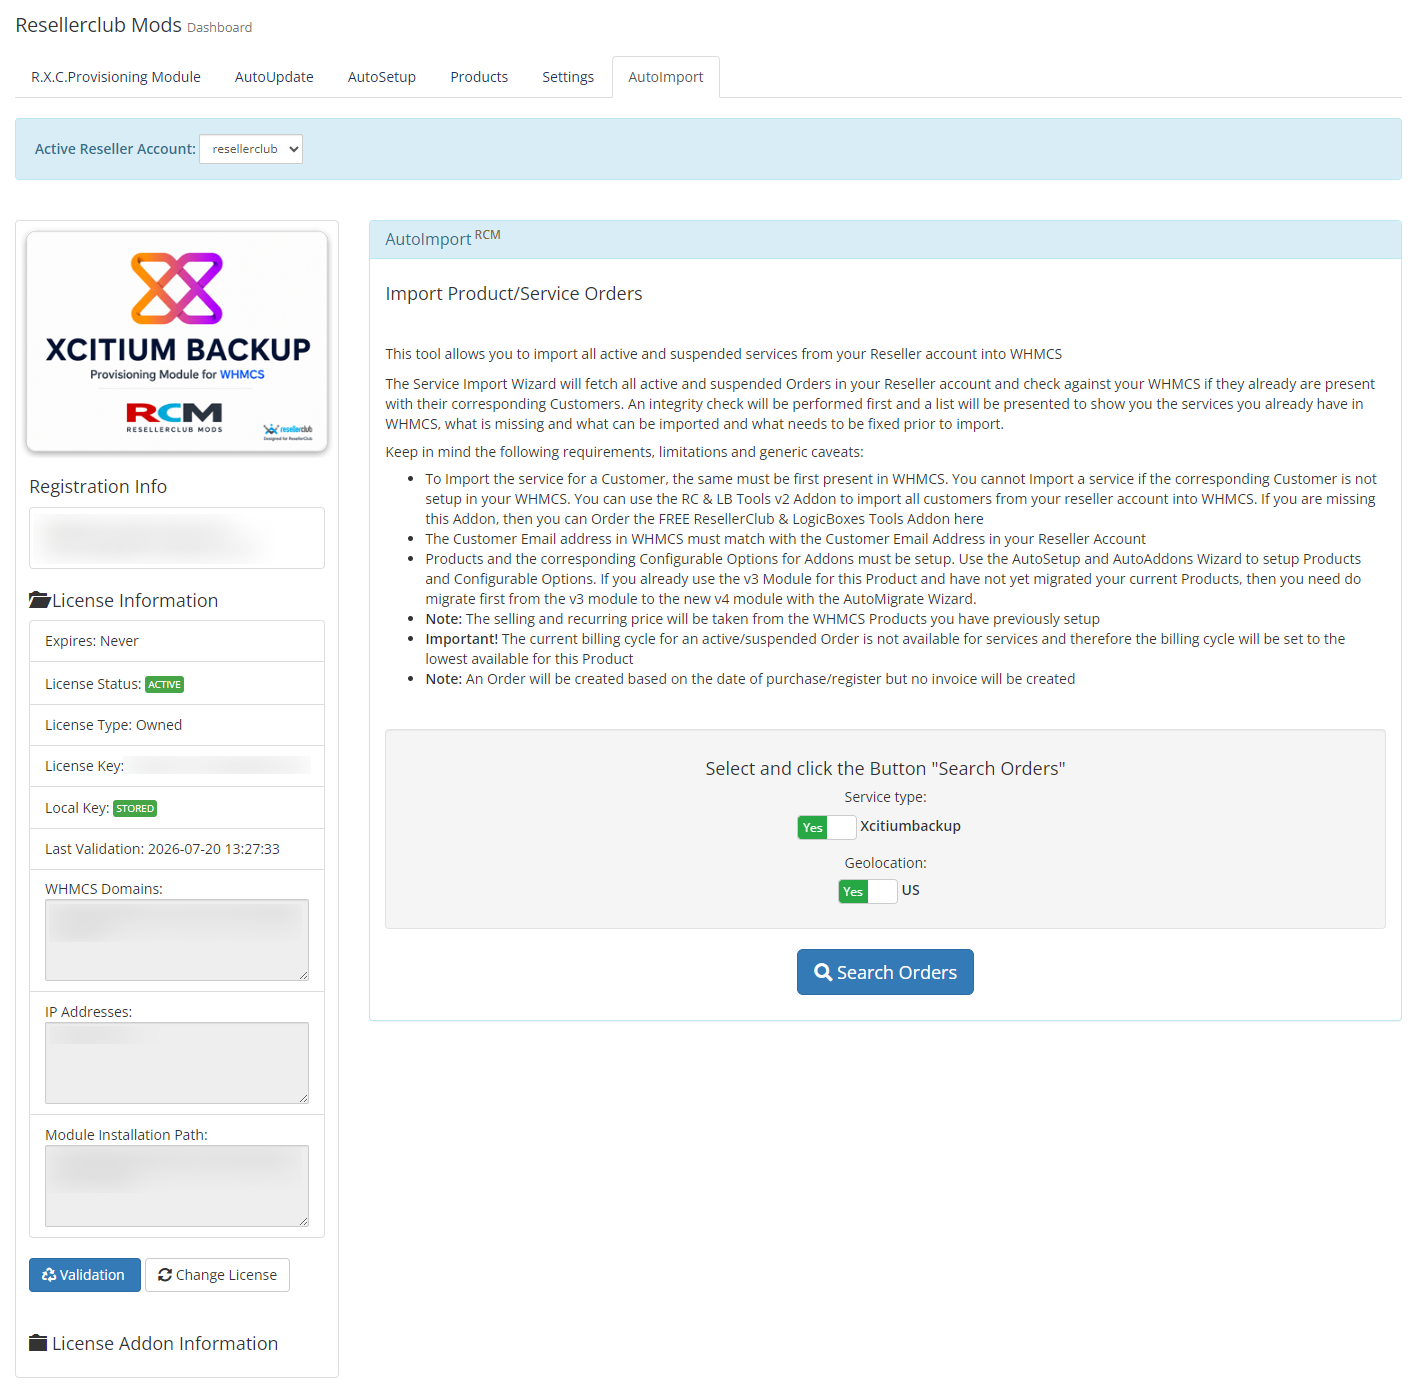Screen dimensions: 1417x1387
Task: Click the refresh icon on Change License
Action: point(165,1275)
